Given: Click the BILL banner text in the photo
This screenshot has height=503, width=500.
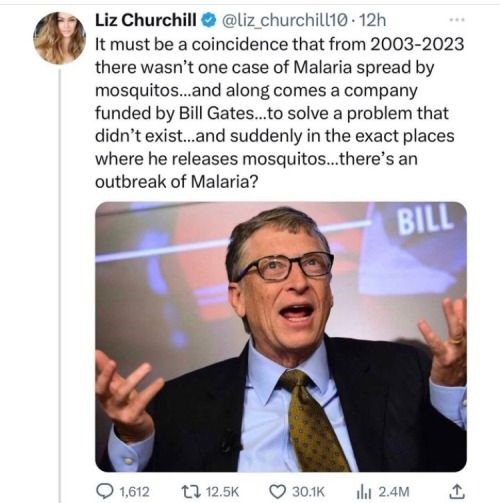Looking at the screenshot, I should click(425, 218).
